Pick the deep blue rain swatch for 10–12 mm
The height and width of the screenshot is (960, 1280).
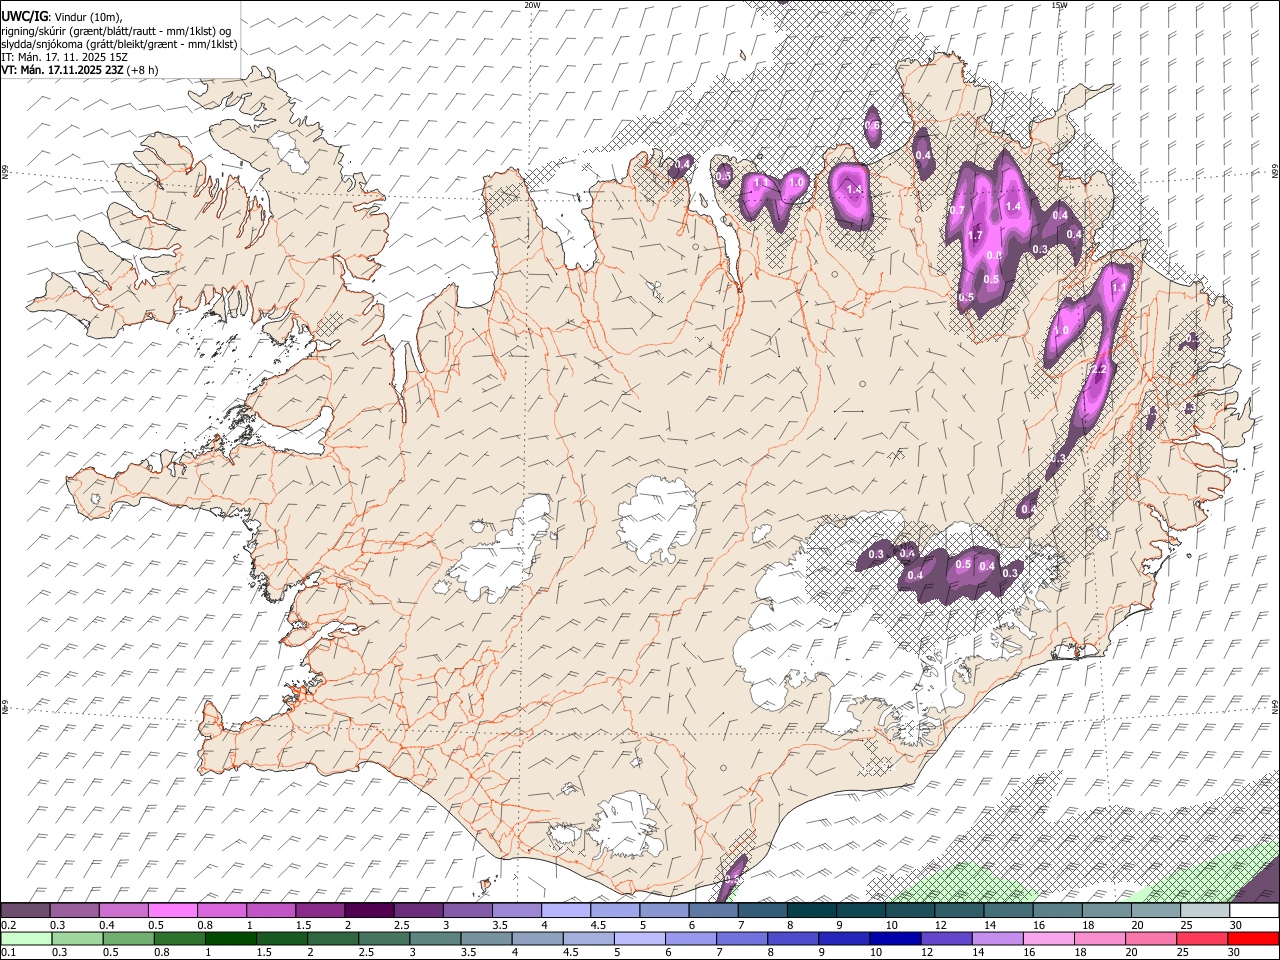tap(896, 938)
